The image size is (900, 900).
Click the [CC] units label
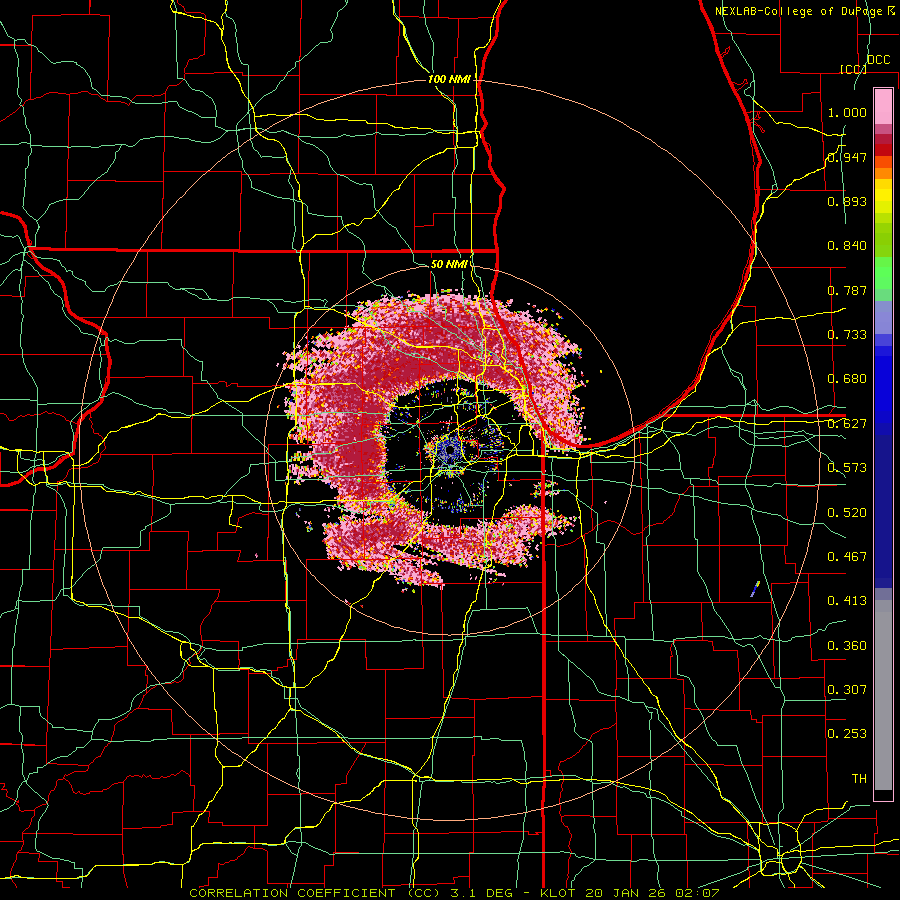tap(853, 69)
